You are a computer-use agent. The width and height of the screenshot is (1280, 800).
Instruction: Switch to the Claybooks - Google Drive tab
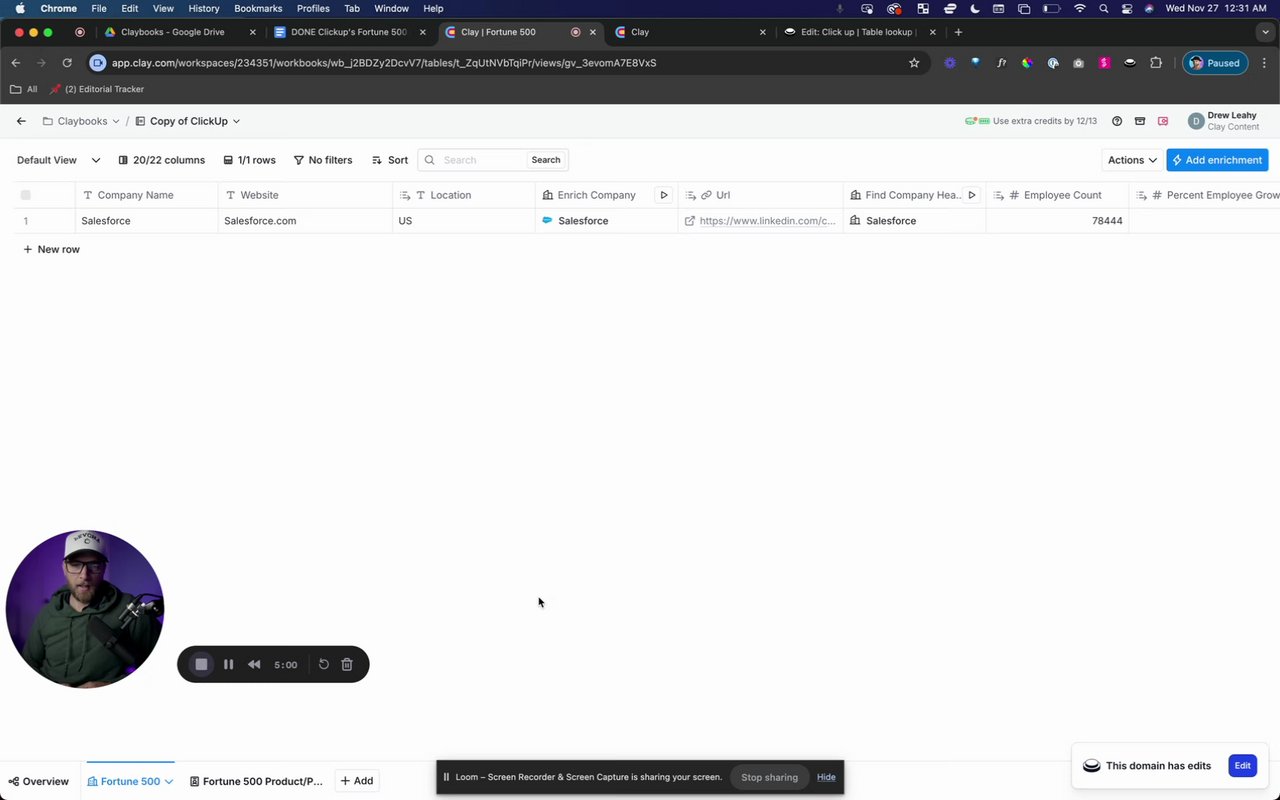click(172, 32)
